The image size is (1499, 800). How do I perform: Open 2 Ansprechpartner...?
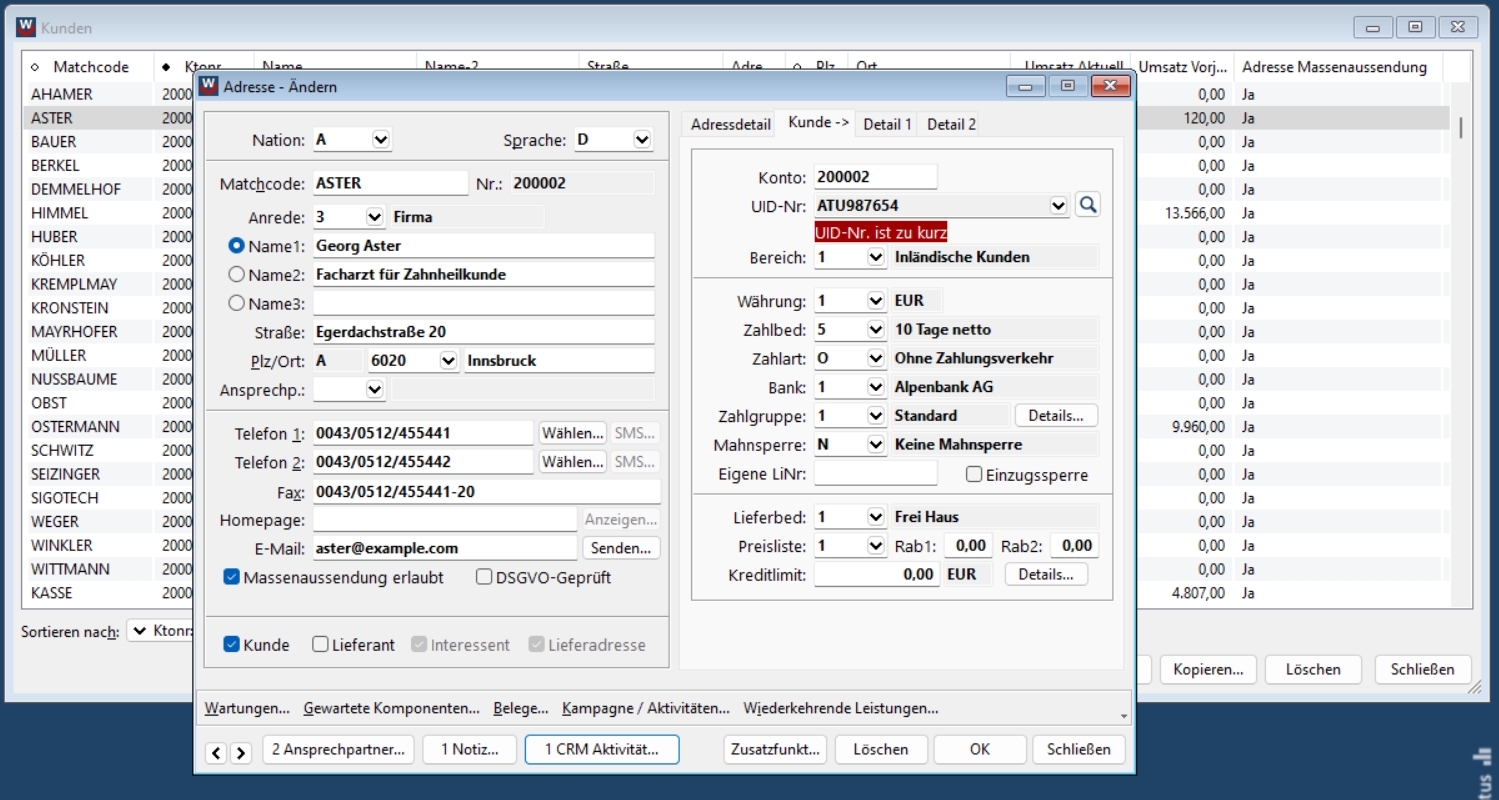tap(338, 749)
